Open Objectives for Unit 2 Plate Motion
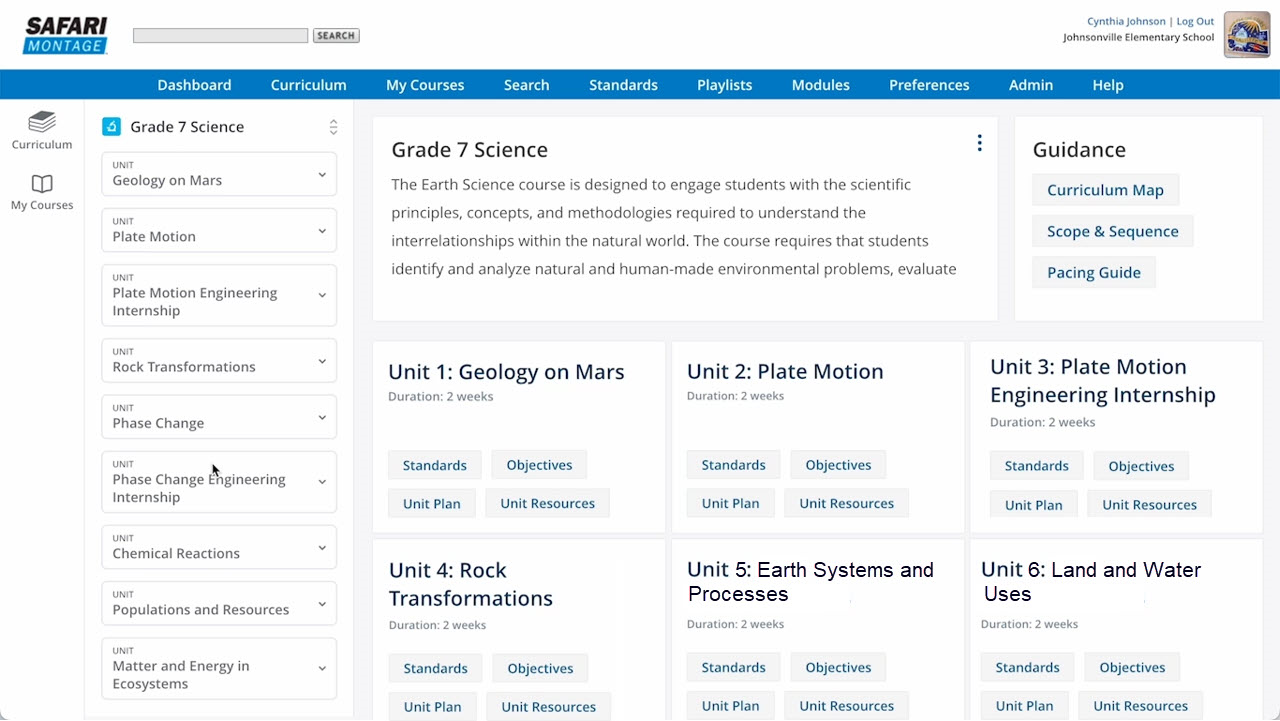The image size is (1280, 721). point(838,465)
